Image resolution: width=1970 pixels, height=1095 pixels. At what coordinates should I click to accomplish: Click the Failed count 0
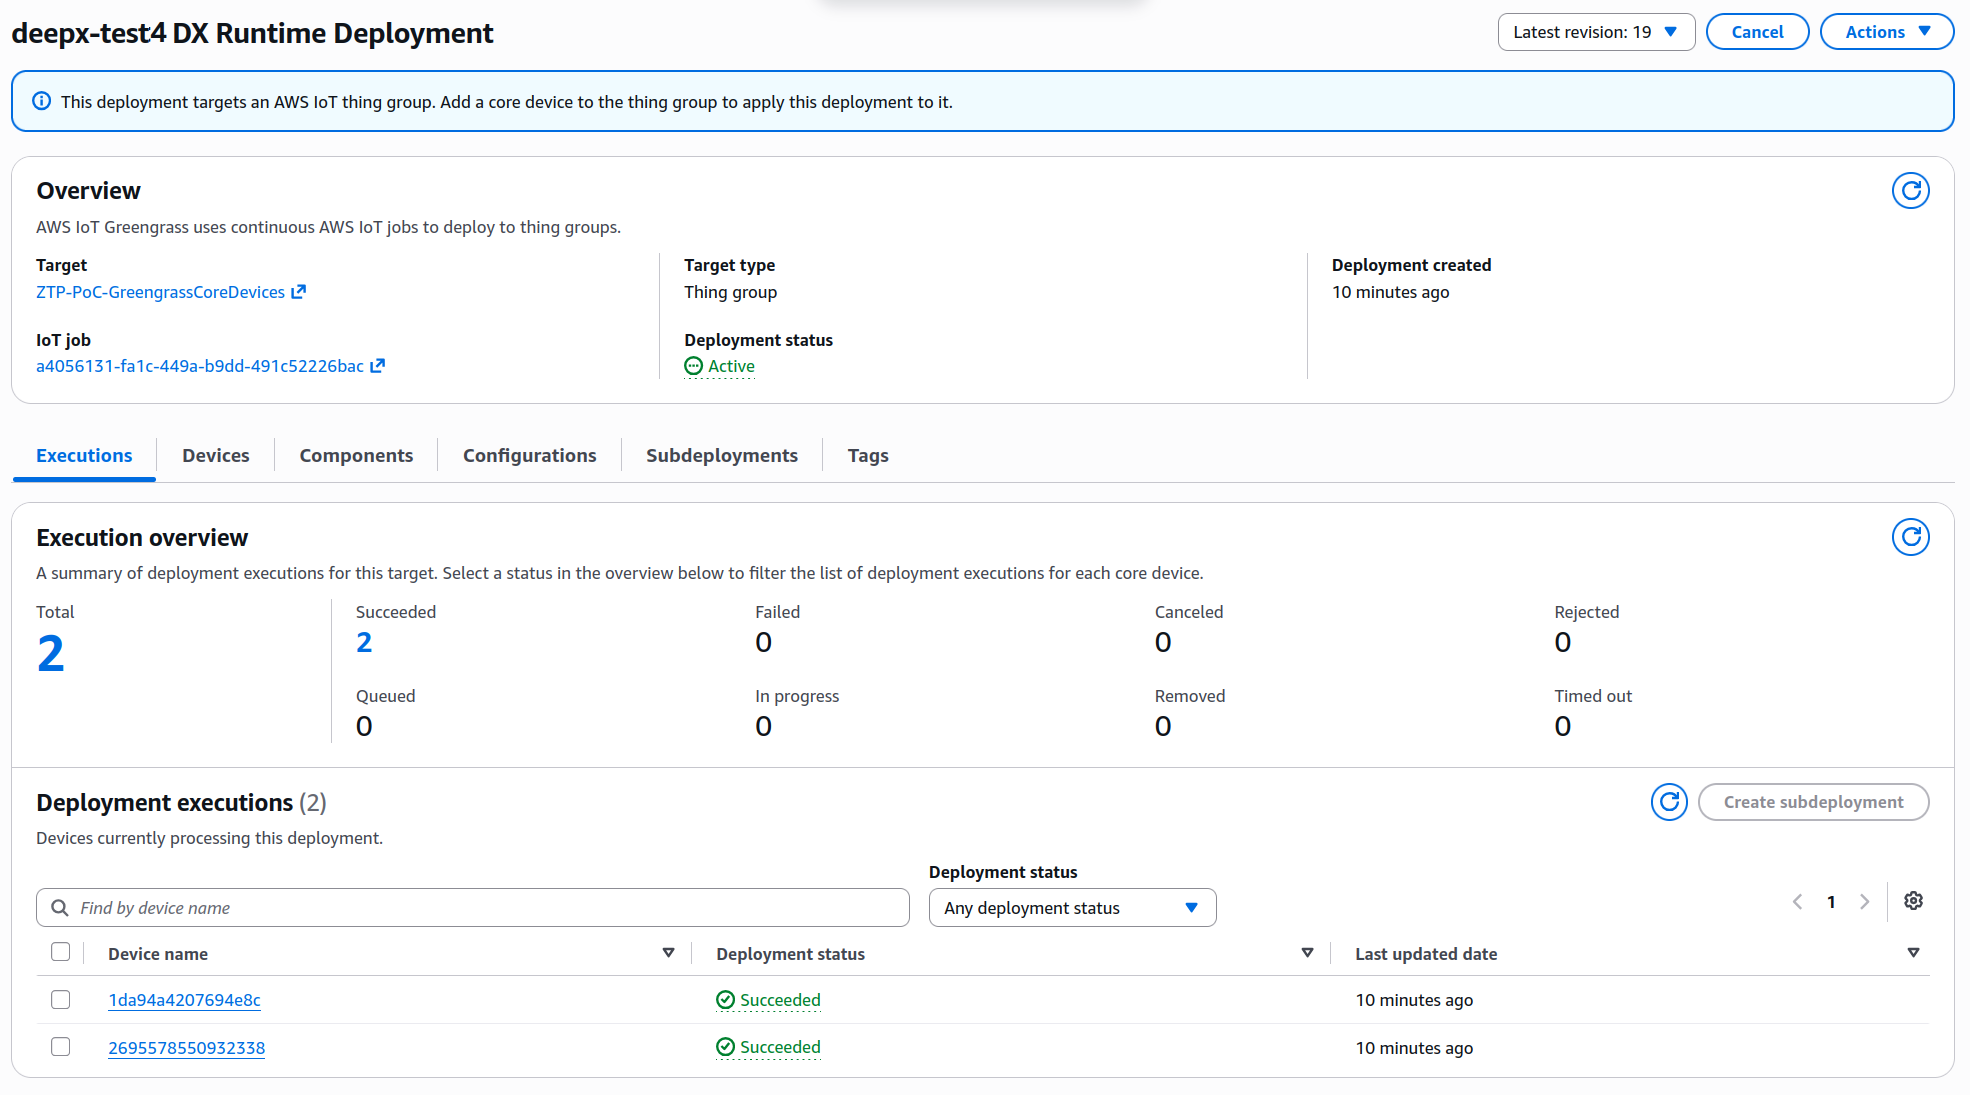pos(764,642)
